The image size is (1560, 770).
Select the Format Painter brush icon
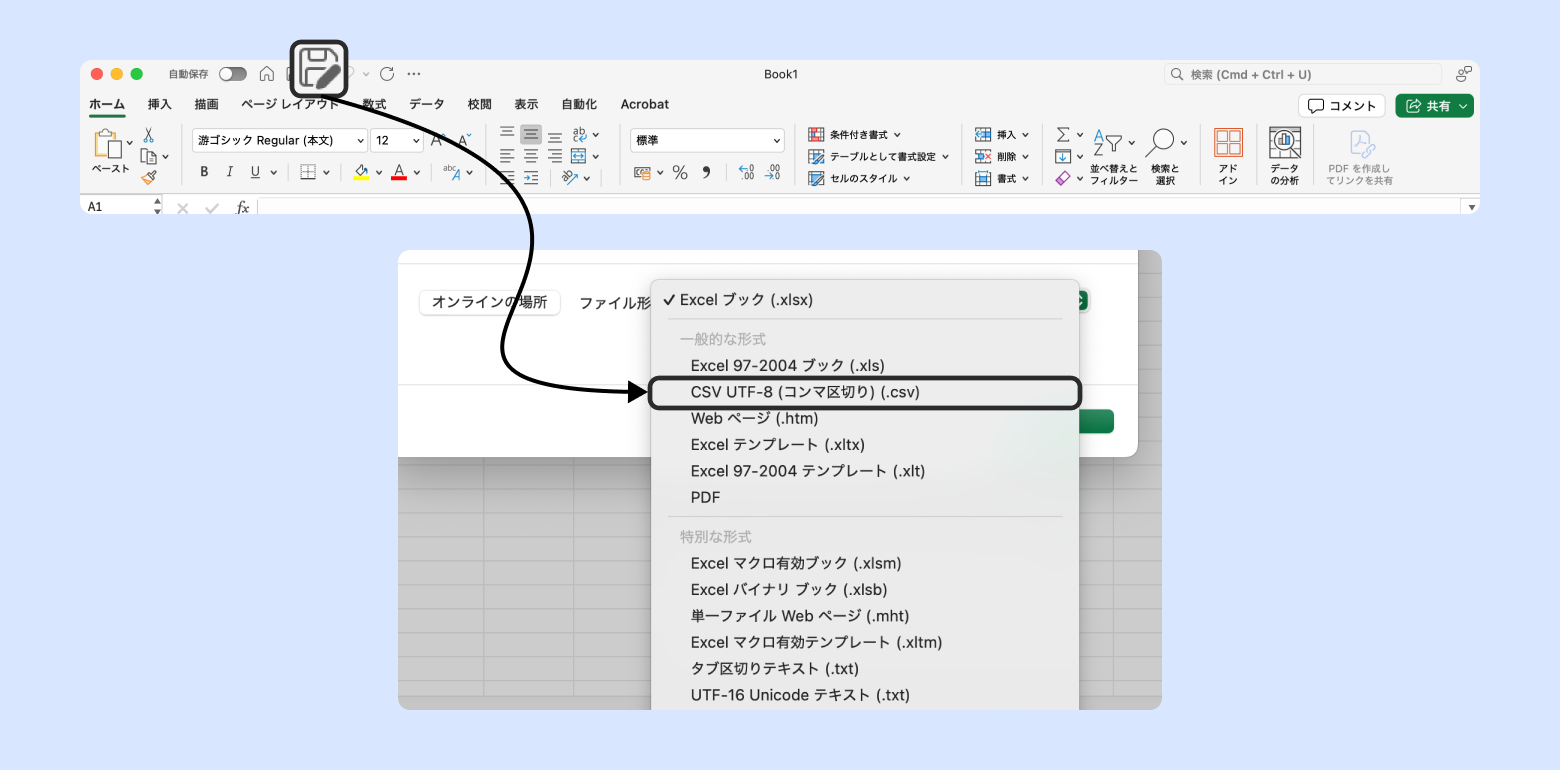[x=149, y=177]
